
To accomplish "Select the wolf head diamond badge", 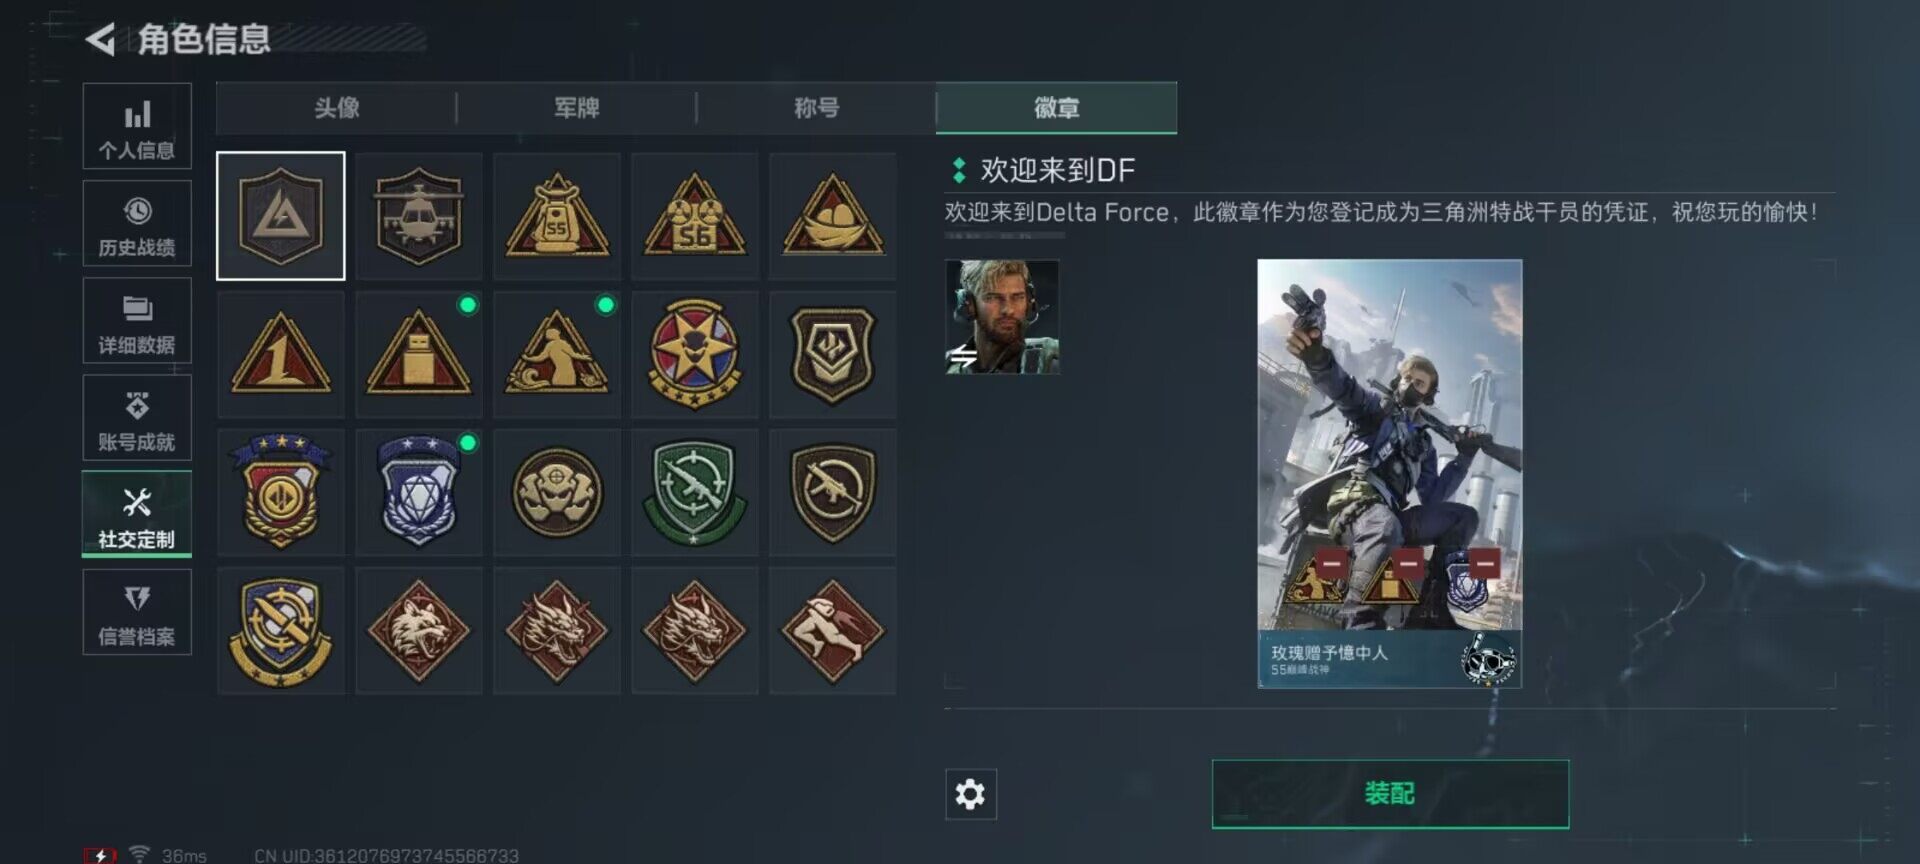I will (x=418, y=631).
